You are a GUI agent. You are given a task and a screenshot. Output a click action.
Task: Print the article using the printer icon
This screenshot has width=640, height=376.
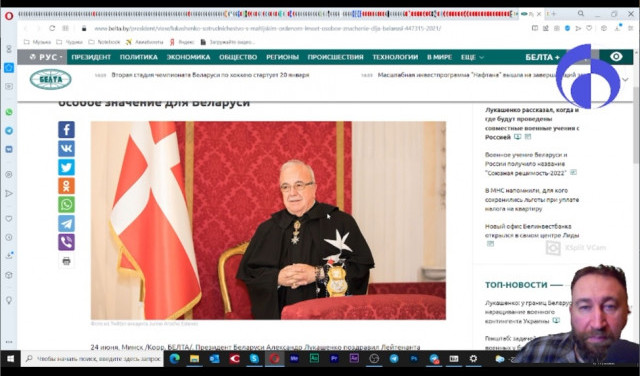[66, 261]
